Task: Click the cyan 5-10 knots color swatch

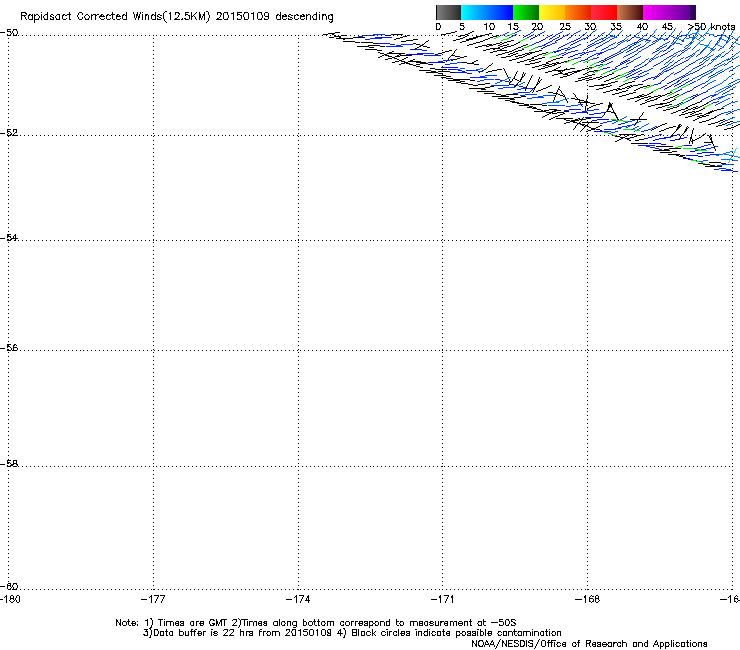Action: tap(474, 12)
